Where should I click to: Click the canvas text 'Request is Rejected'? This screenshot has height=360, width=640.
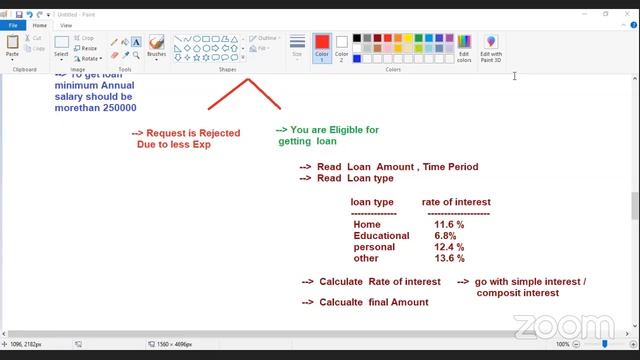pyautogui.click(x=193, y=133)
